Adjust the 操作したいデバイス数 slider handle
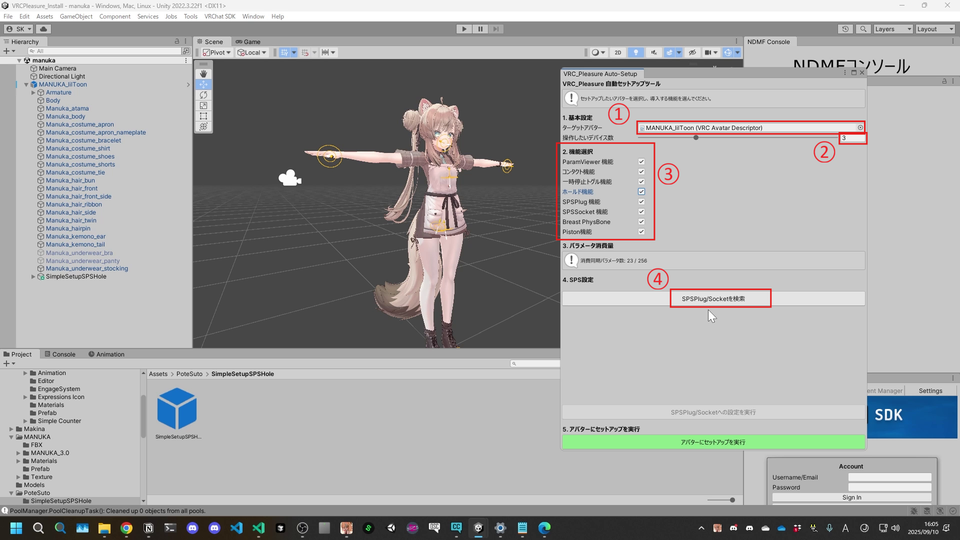960x540 pixels. 696,138
